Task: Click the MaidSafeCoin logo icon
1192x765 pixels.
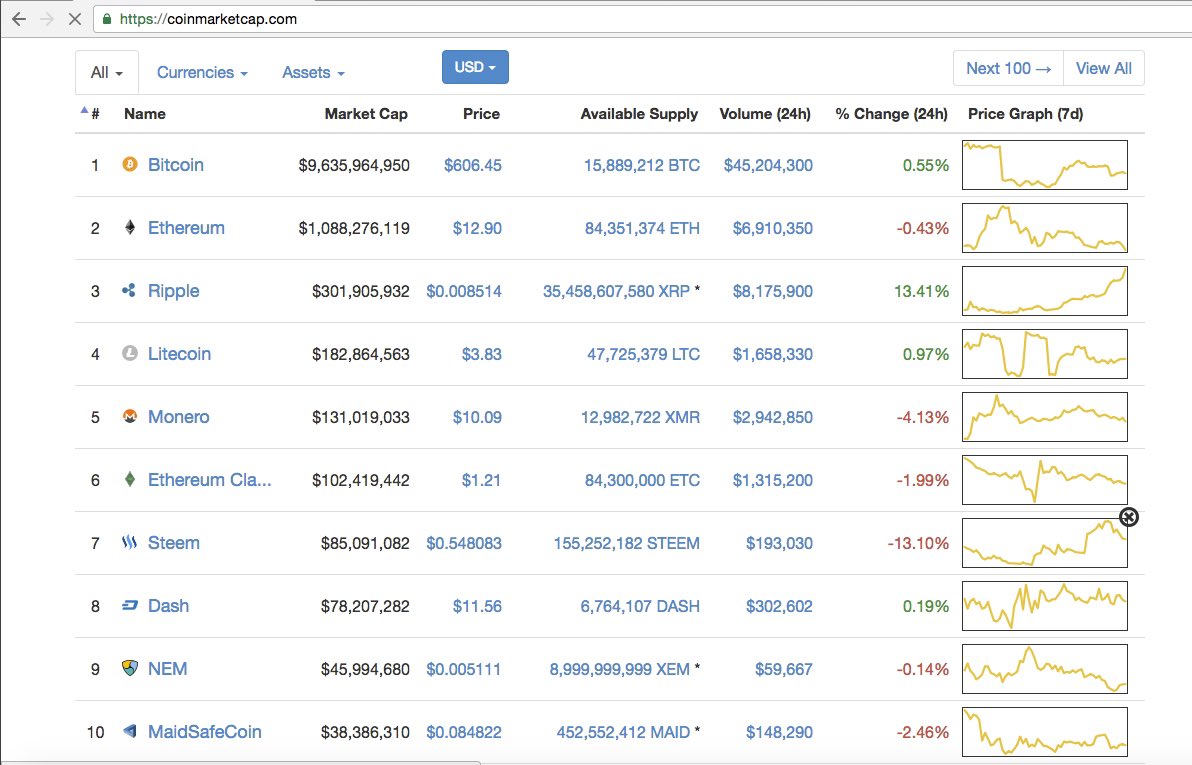Action: 130,732
